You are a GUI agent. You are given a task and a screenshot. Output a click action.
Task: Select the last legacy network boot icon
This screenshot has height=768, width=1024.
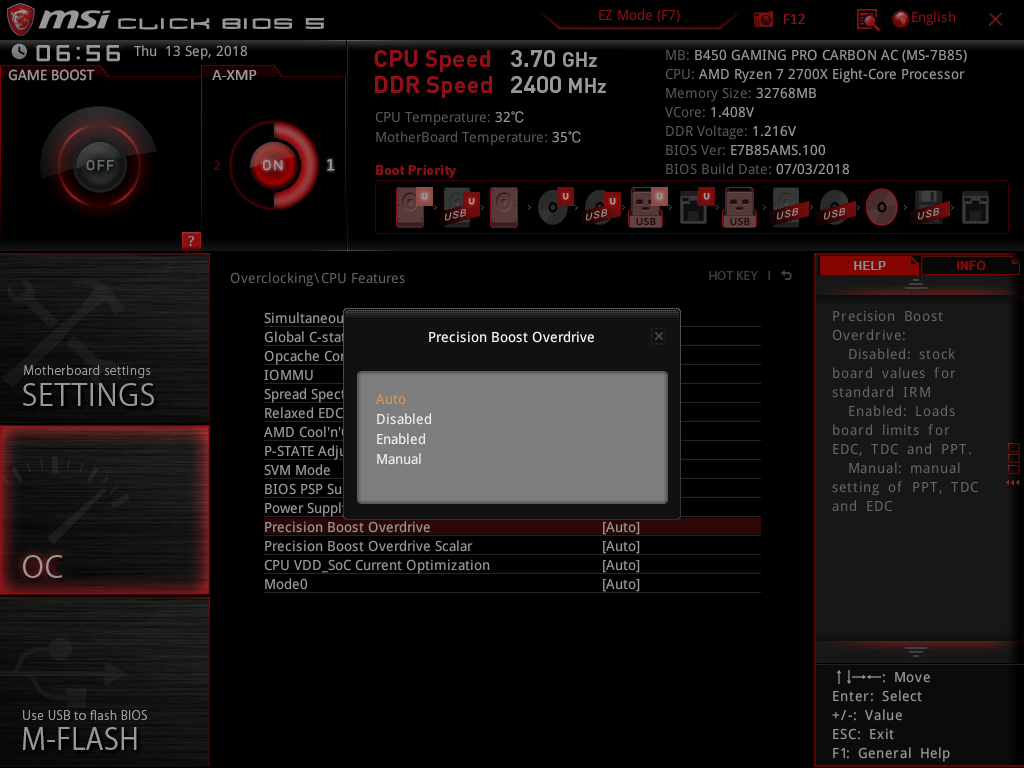point(975,208)
